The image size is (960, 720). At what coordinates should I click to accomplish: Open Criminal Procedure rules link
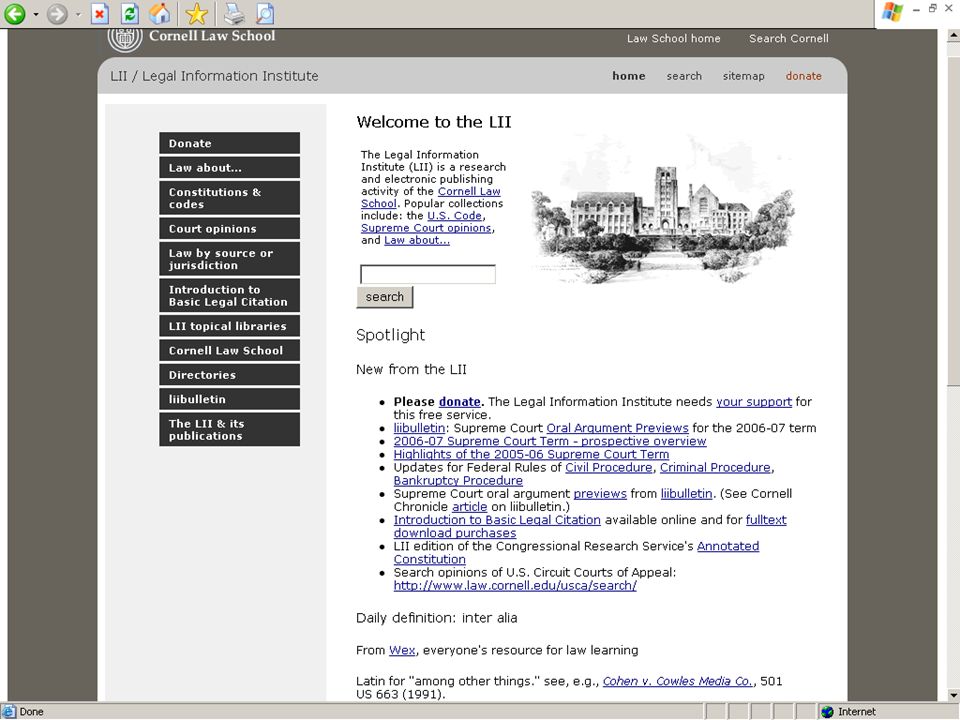coord(715,467)
